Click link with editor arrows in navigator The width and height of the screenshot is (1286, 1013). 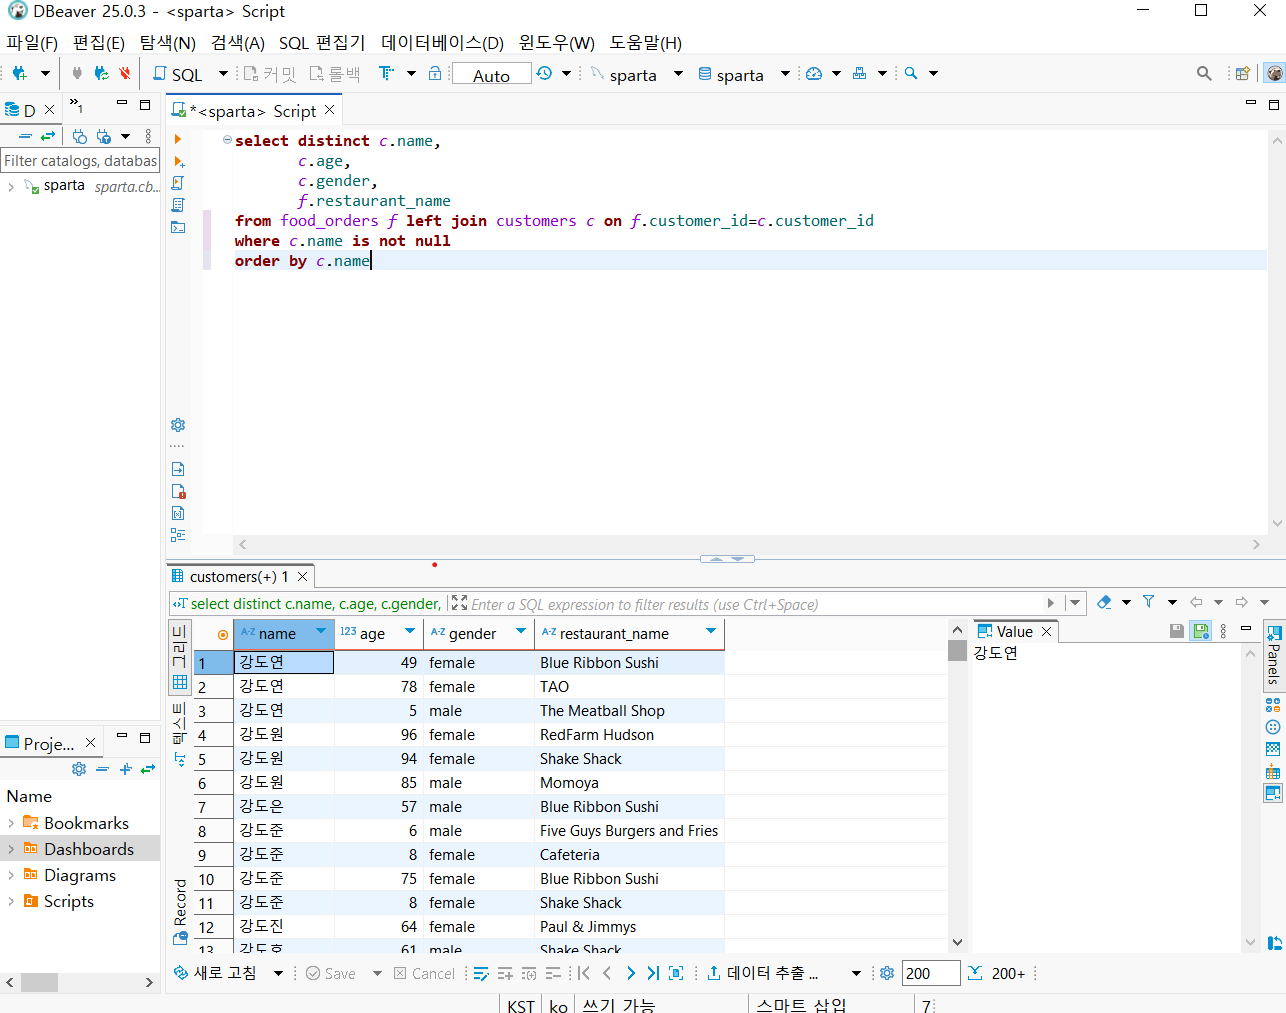47,136
